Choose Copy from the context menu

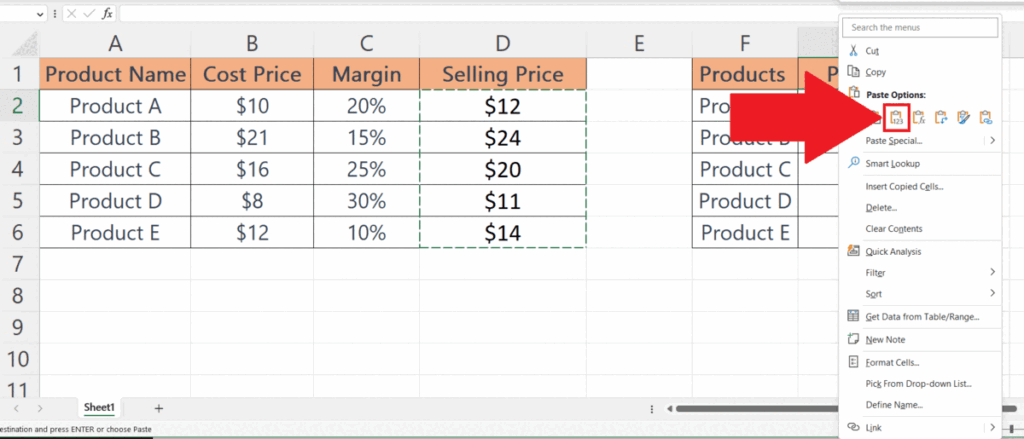coord(920,73)
